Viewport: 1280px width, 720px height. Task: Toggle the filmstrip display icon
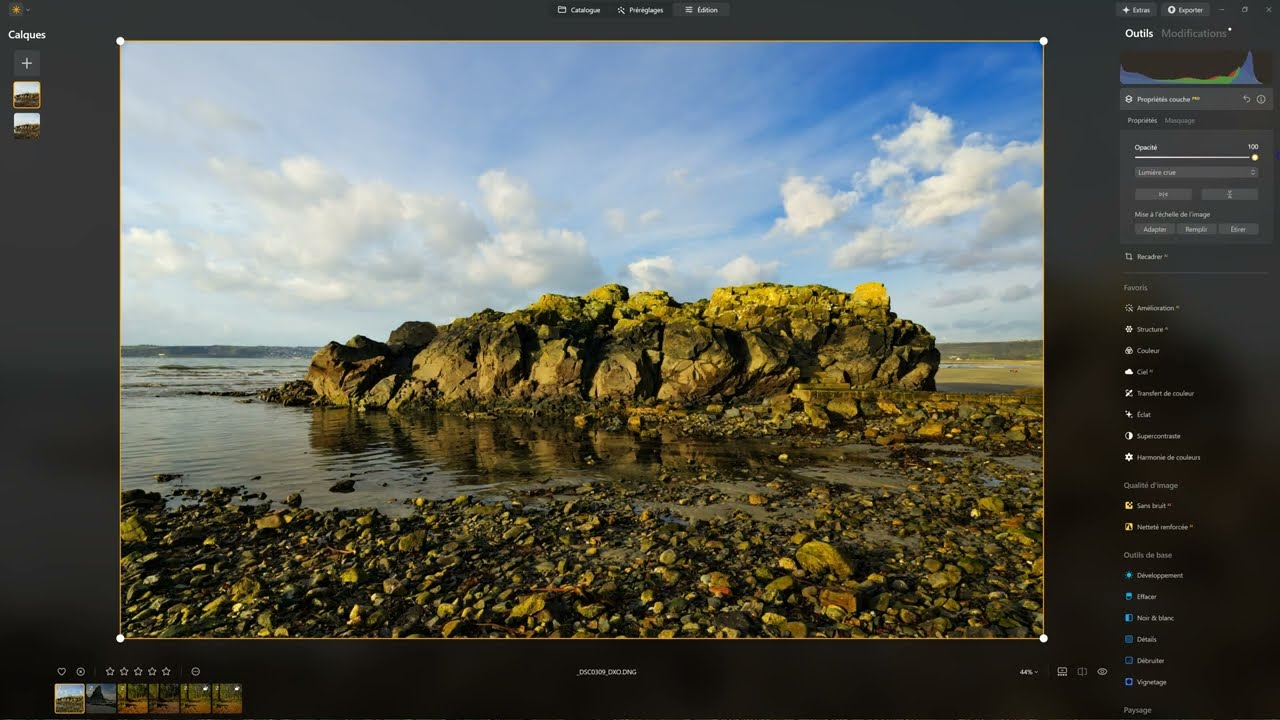[1062, 672]
